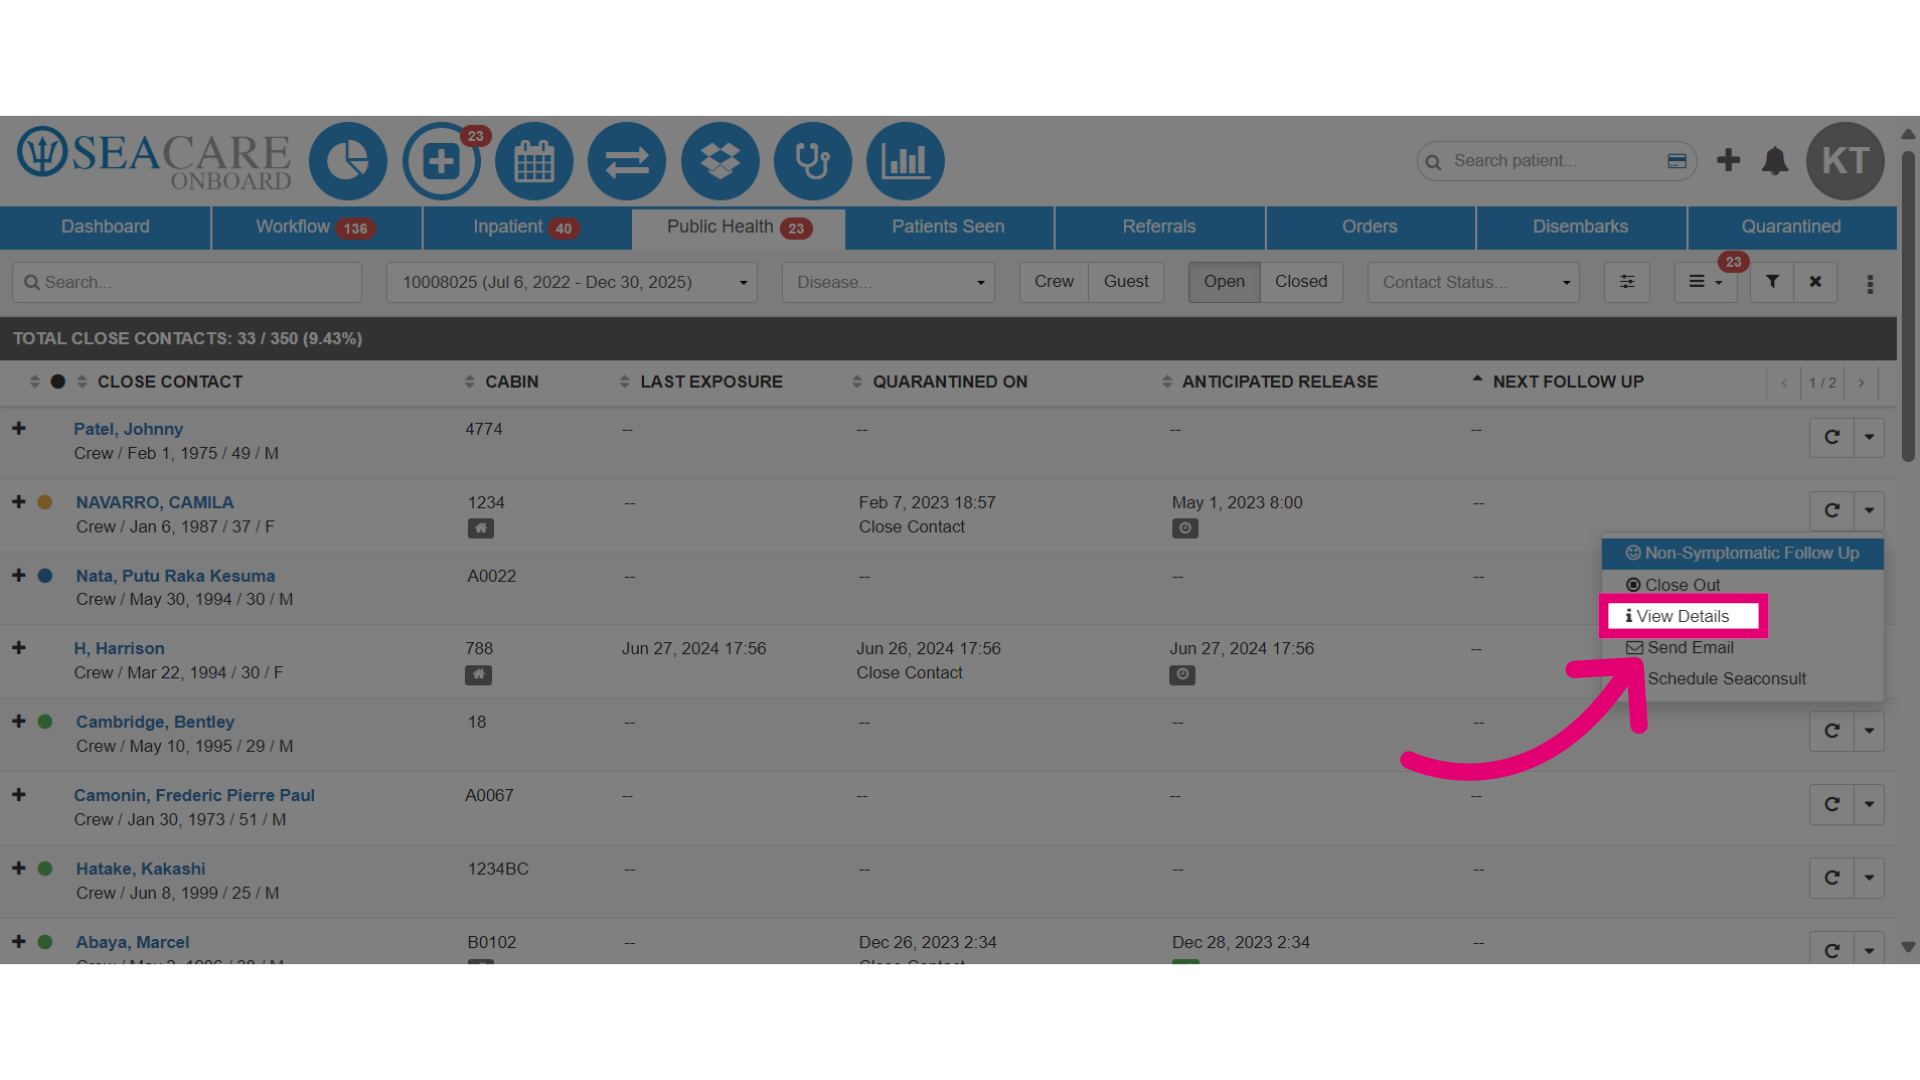Switch to the Dashboard tab

pyautogui.click(x=105, y=227)
